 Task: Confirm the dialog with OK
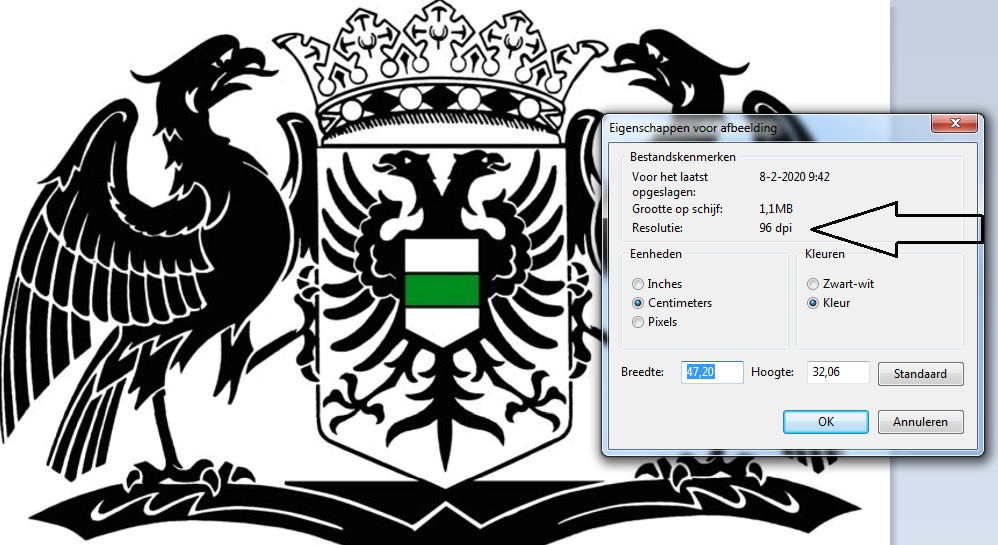pos(825,422)
